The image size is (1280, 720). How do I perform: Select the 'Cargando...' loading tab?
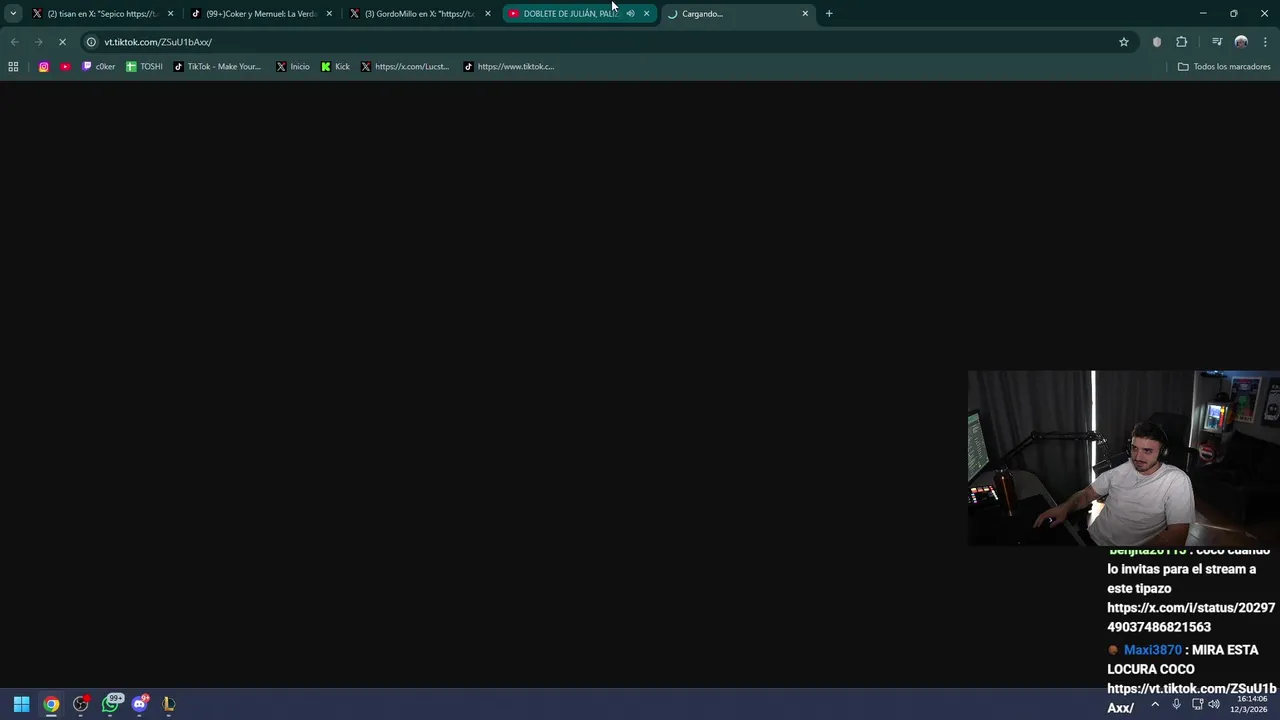(737, 14)
